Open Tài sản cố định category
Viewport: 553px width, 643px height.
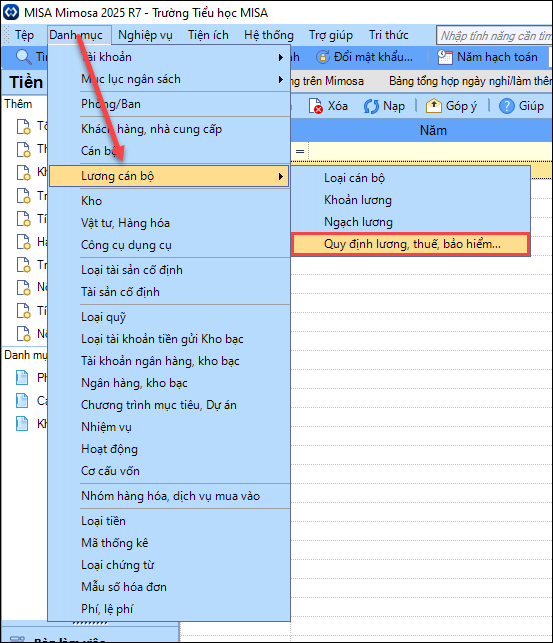(x=120, y=292)
